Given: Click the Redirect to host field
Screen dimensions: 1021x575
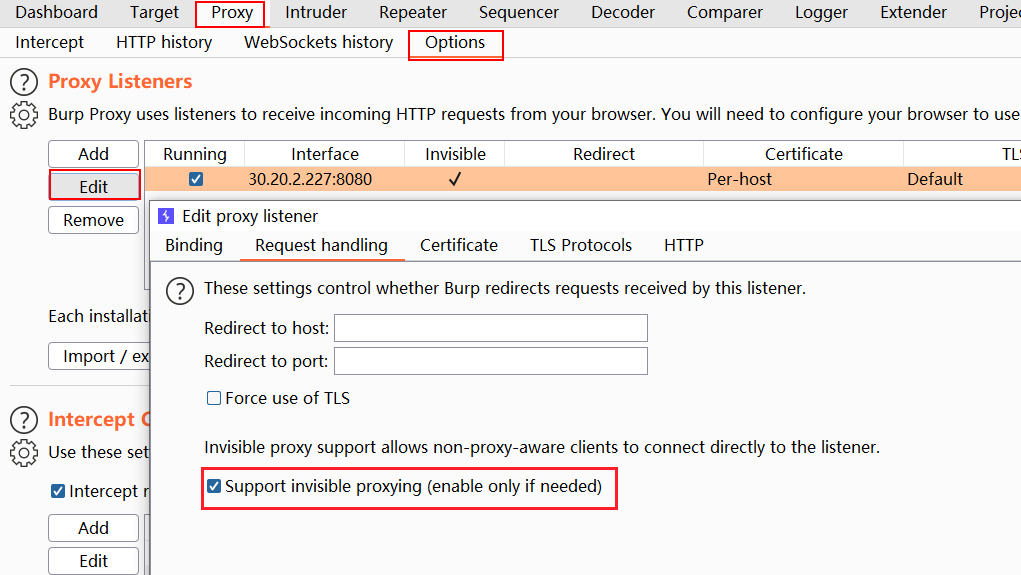Looking at the screenshot, I should point(490,328).
